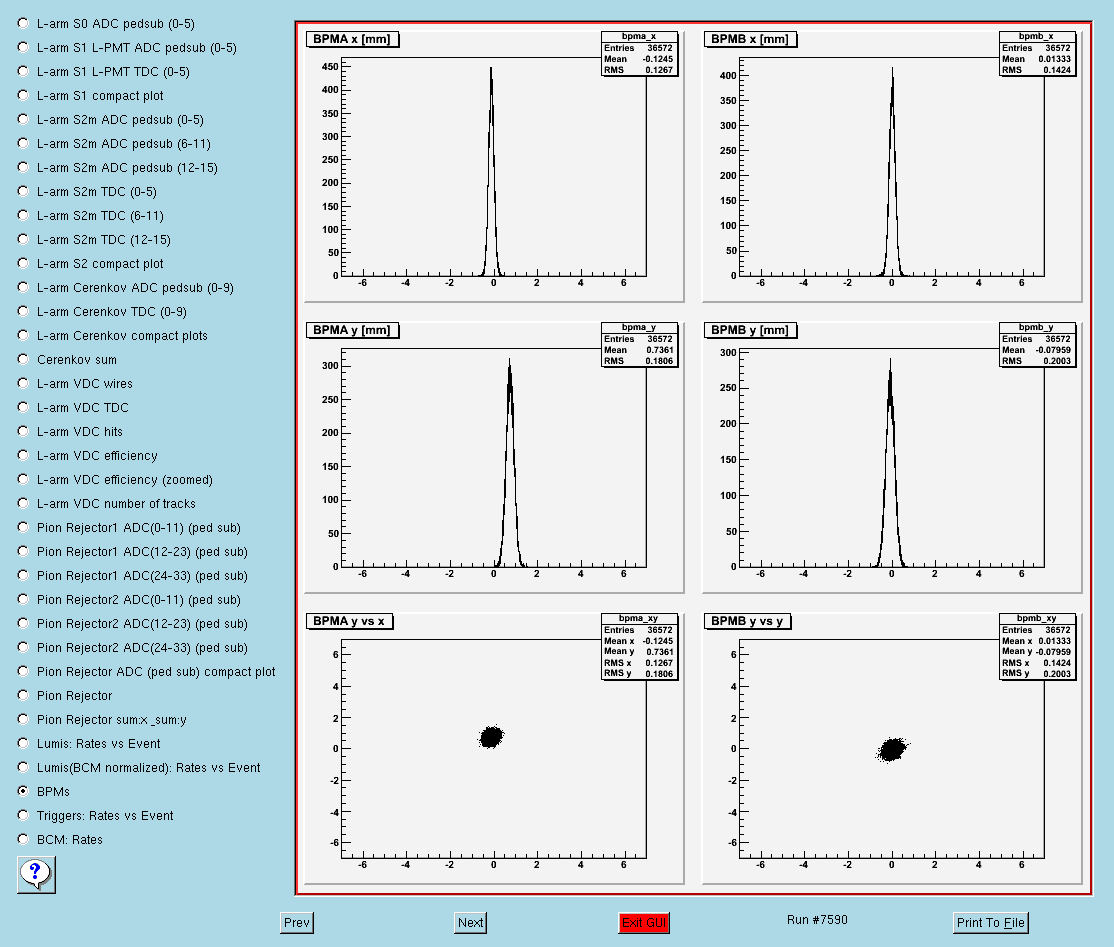The width and height of the screenshot is (1114, 947).
Task: Click the BPMA x [mm] histogram title
Action: click(352, 39)
